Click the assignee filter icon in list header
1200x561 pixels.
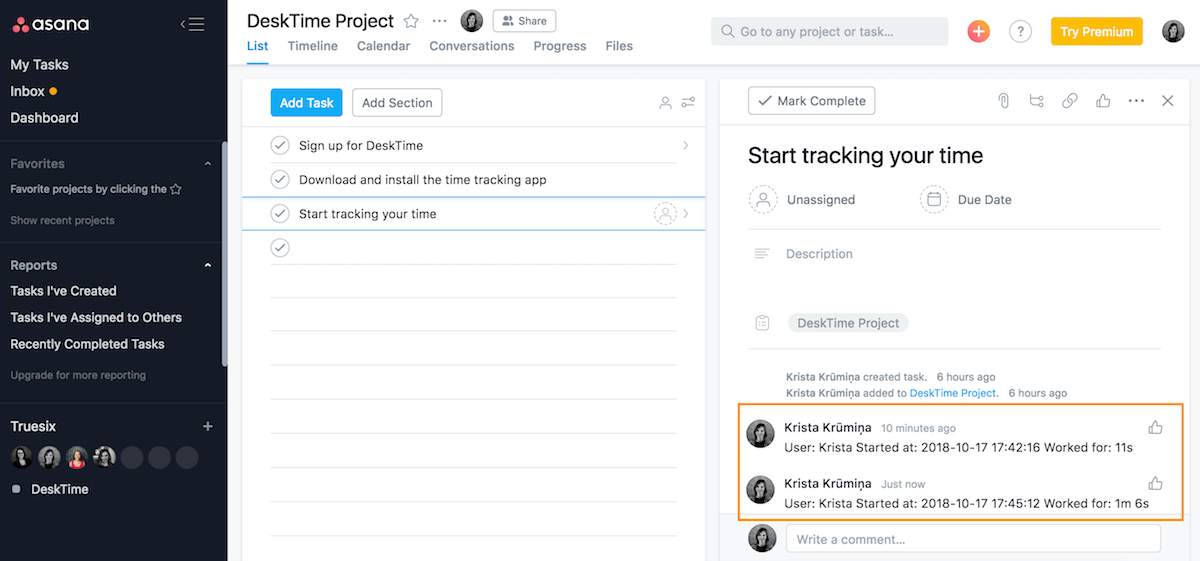665,103
